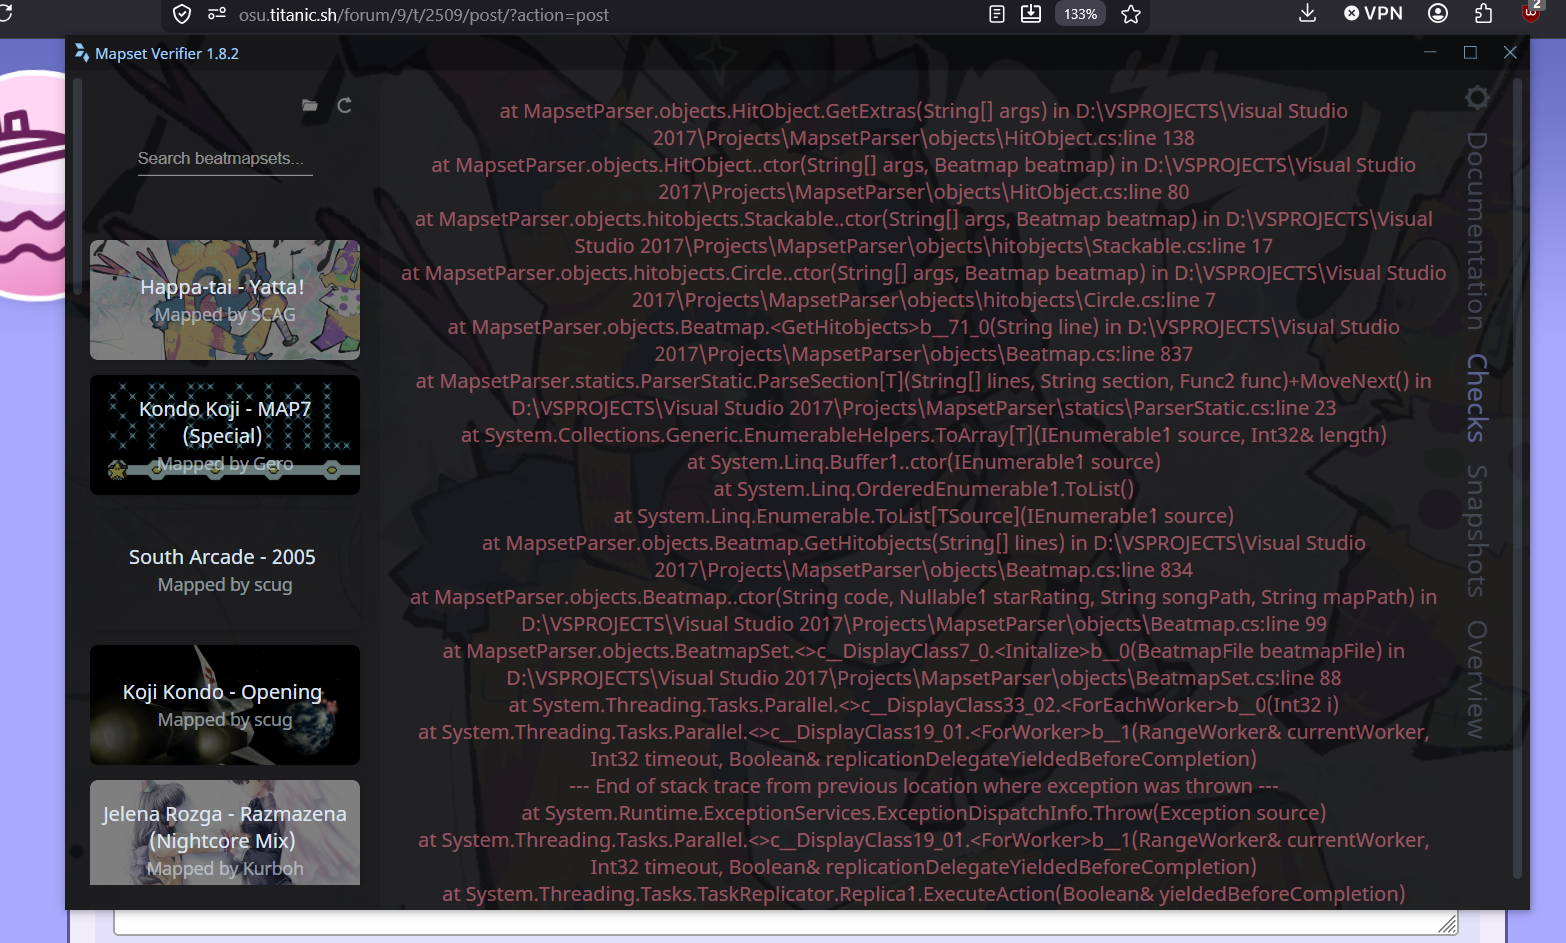Select the Jelena Rozga - Razmazena beatmapset
This screenshot has width=1566, height=943.
225,832
